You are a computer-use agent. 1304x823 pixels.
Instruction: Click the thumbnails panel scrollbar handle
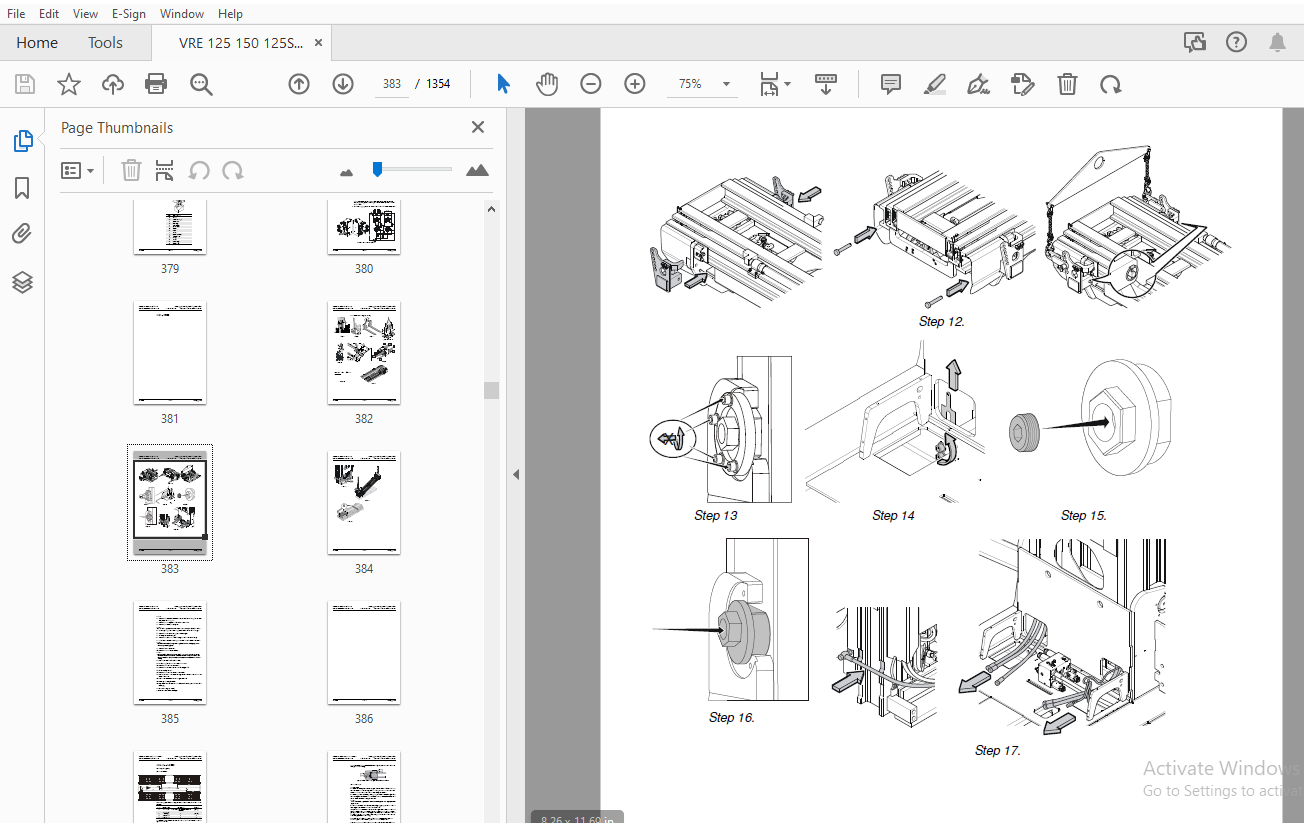tap(491, 390)
